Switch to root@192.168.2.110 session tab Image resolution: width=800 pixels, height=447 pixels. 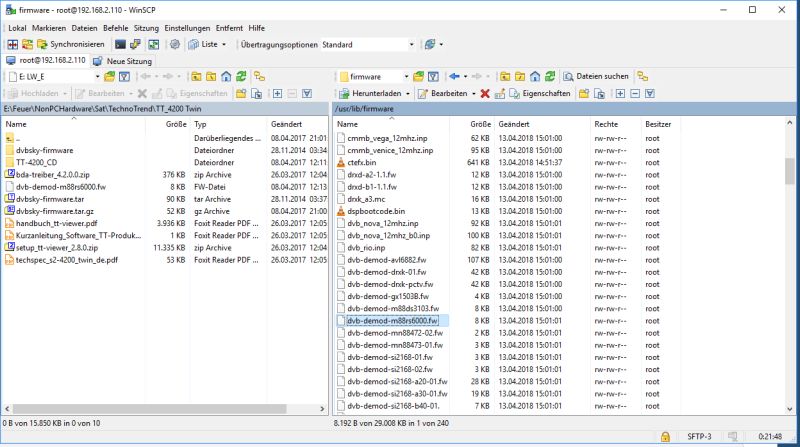(x=45, y=60)
